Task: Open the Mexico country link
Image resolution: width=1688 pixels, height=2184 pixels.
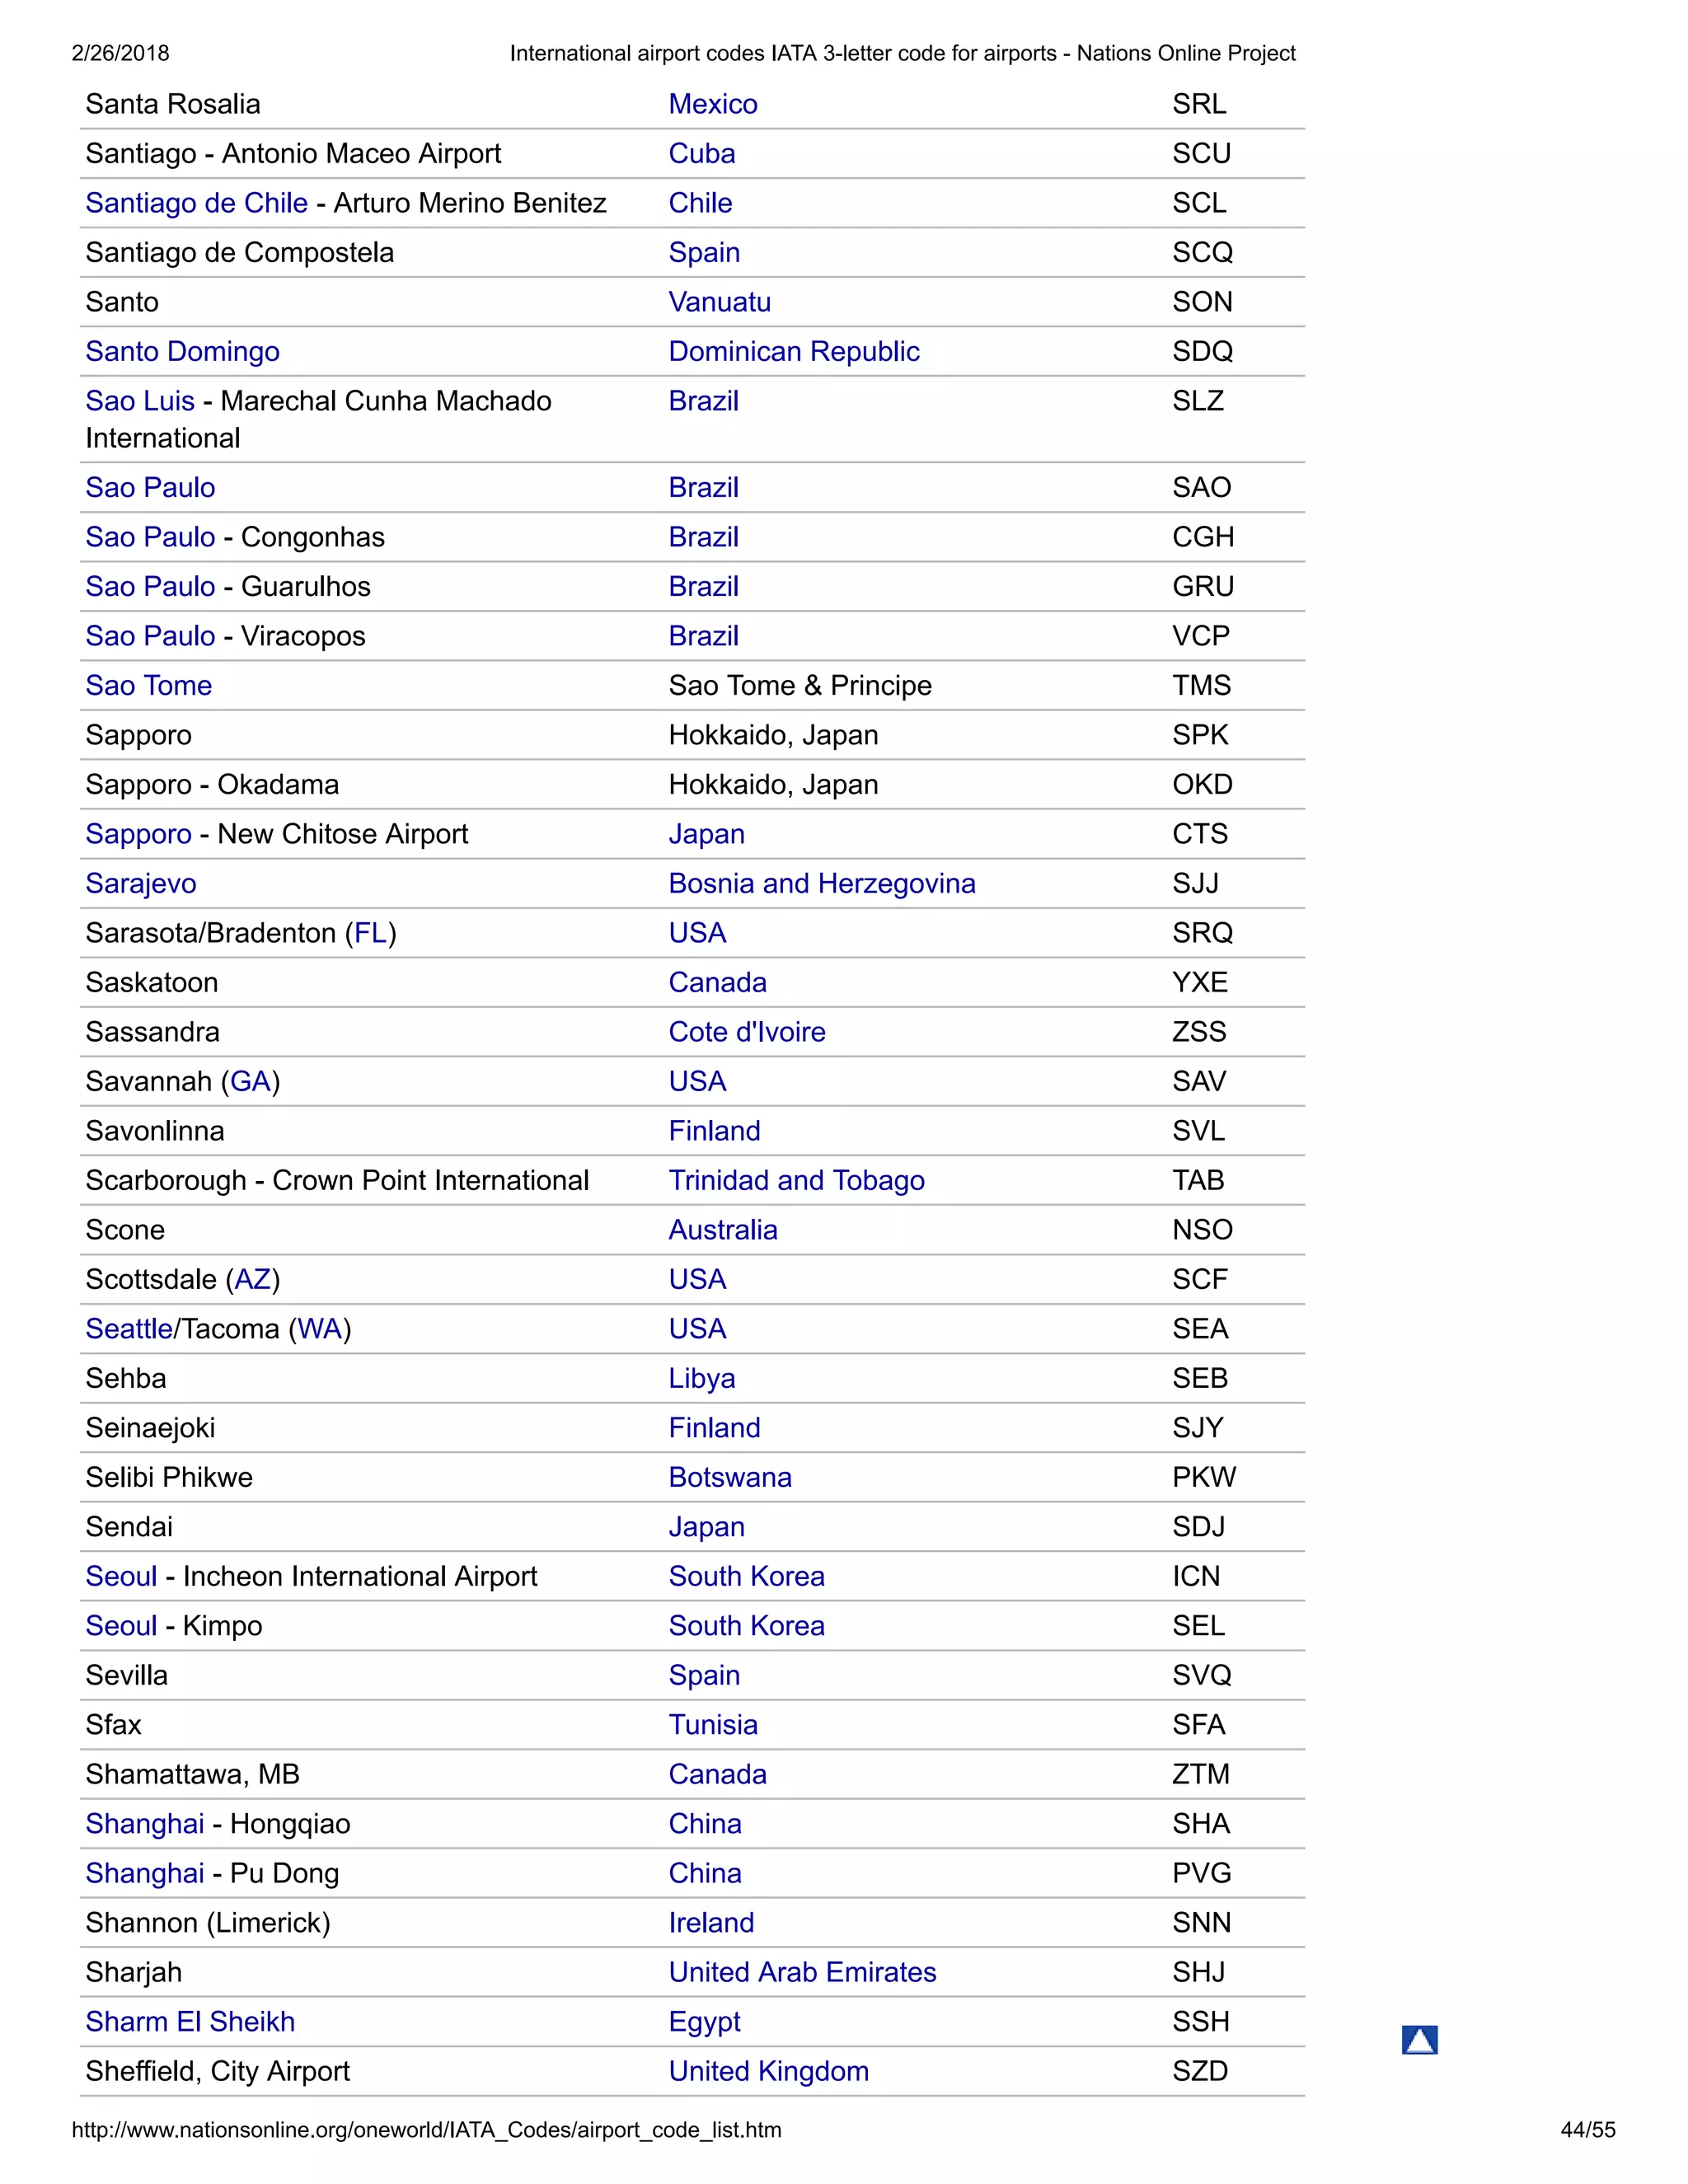Action: tap(712, 104)
